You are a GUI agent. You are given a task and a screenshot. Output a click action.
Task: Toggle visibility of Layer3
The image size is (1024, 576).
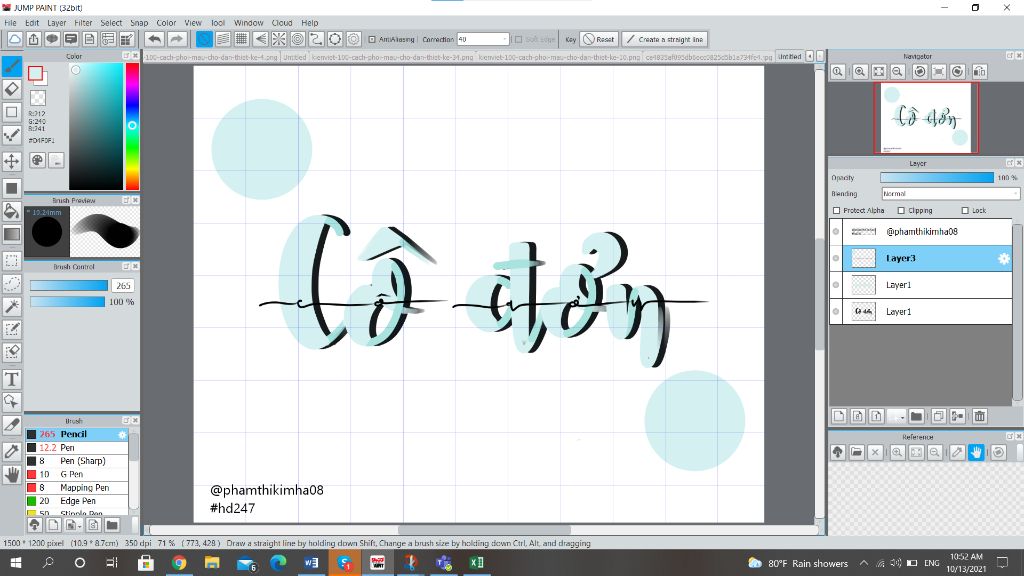(836, 259)
